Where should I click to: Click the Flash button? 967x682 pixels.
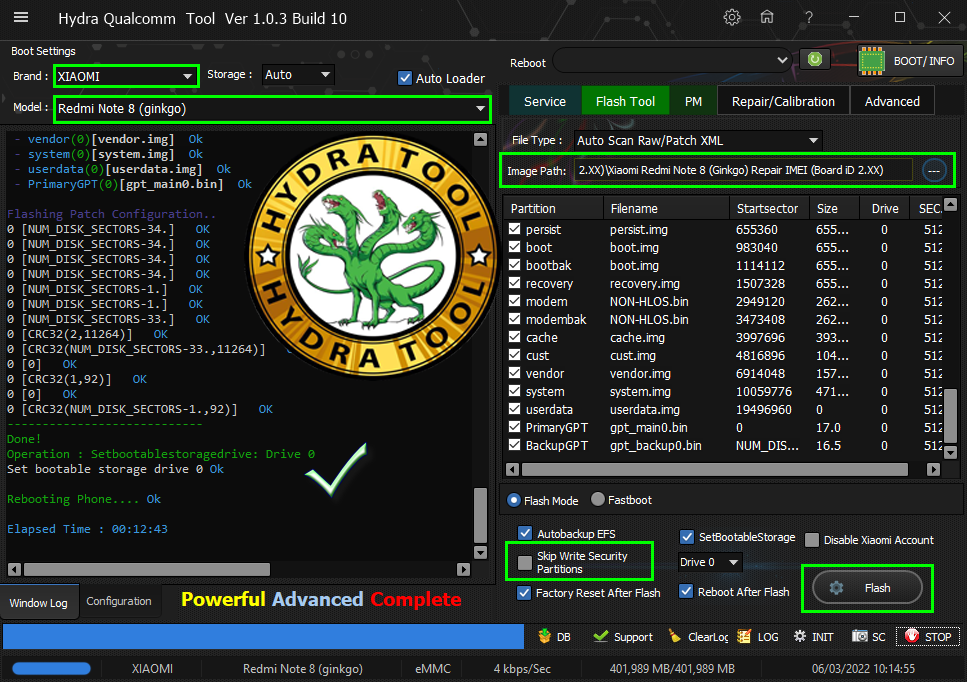(867, 588)
